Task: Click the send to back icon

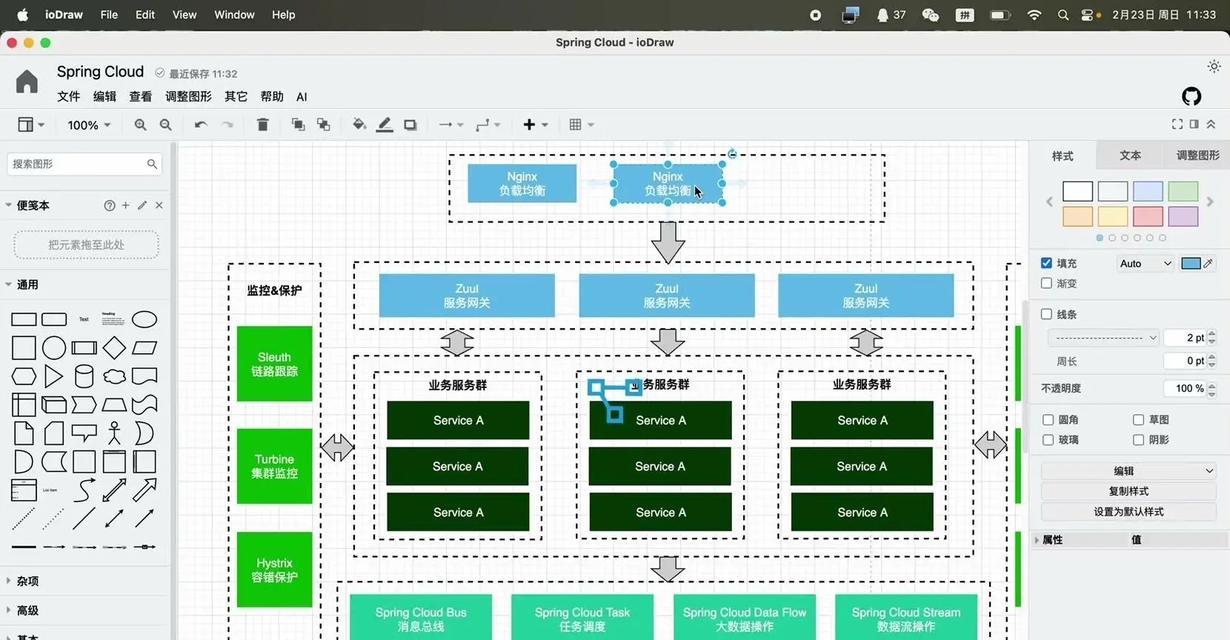Action: tap(323, 125)
